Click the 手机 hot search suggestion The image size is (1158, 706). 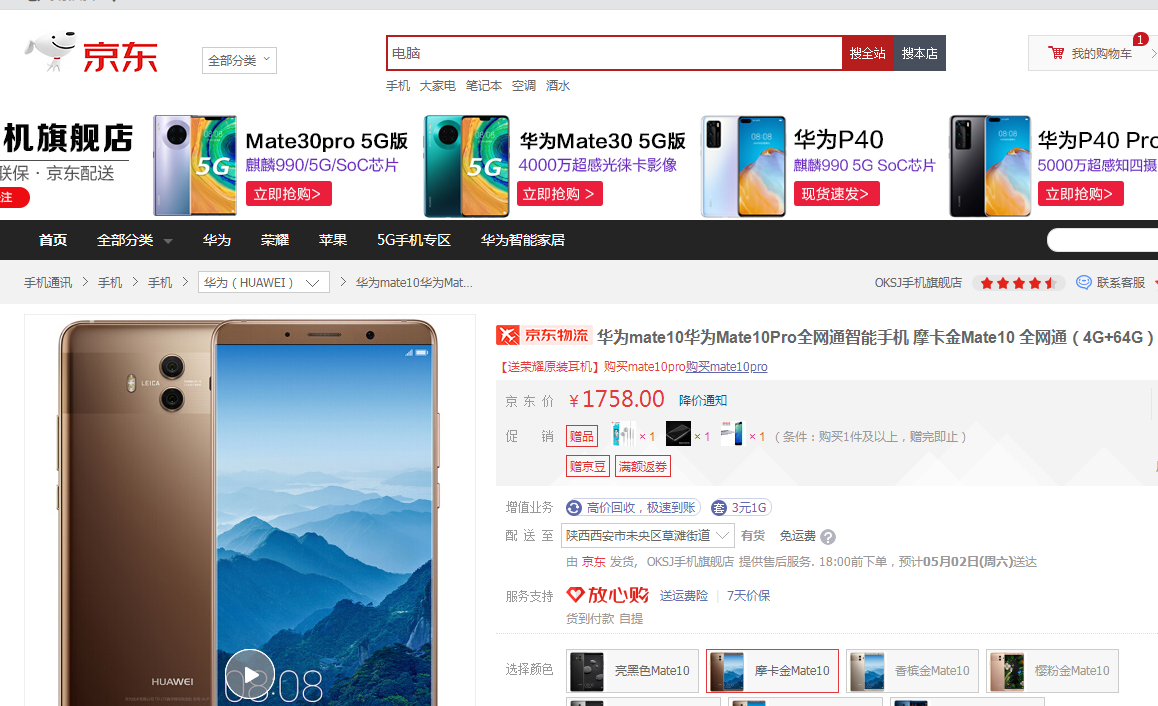point(398,86)
